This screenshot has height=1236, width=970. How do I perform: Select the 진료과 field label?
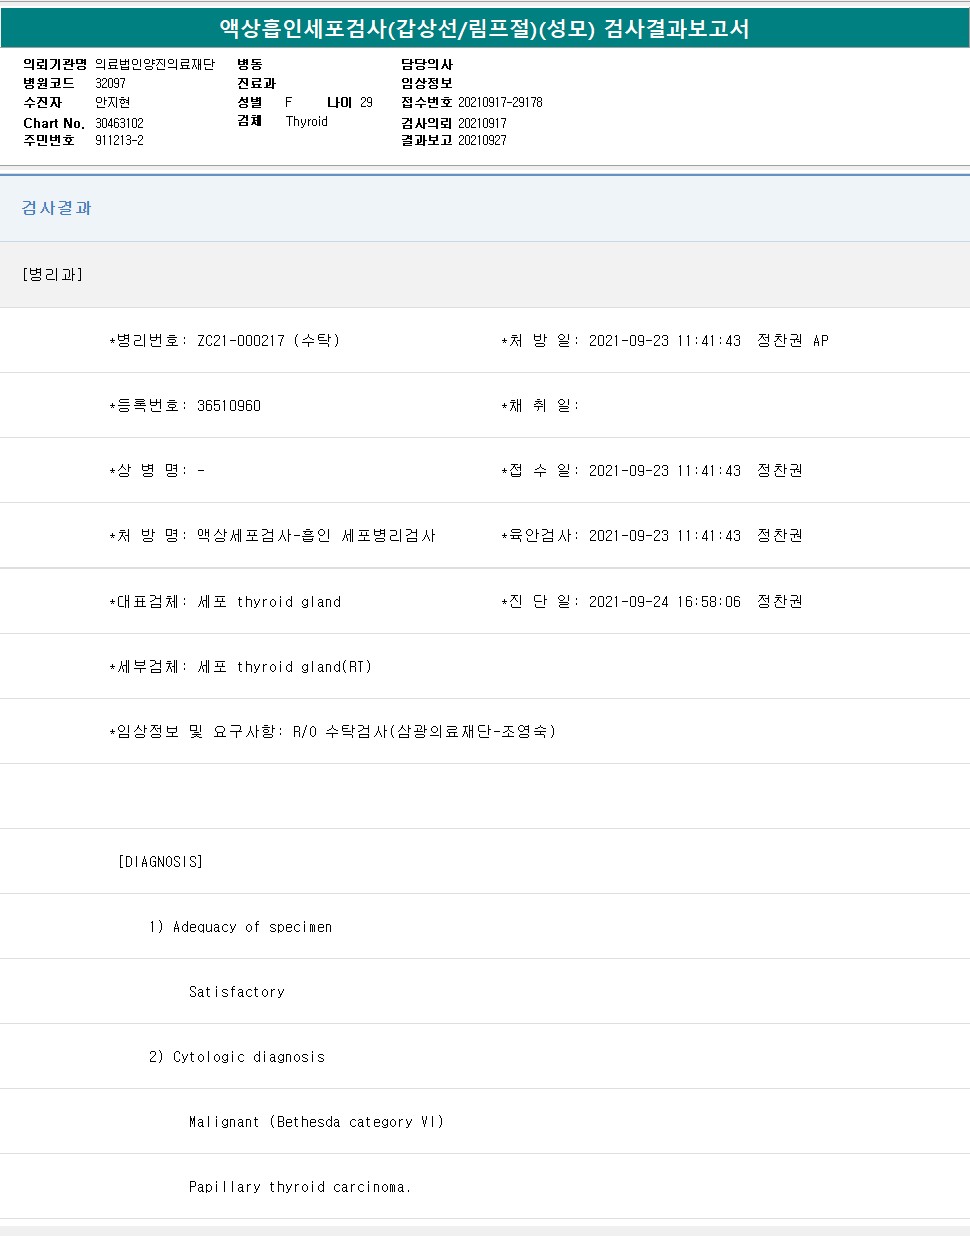[256, 83]
